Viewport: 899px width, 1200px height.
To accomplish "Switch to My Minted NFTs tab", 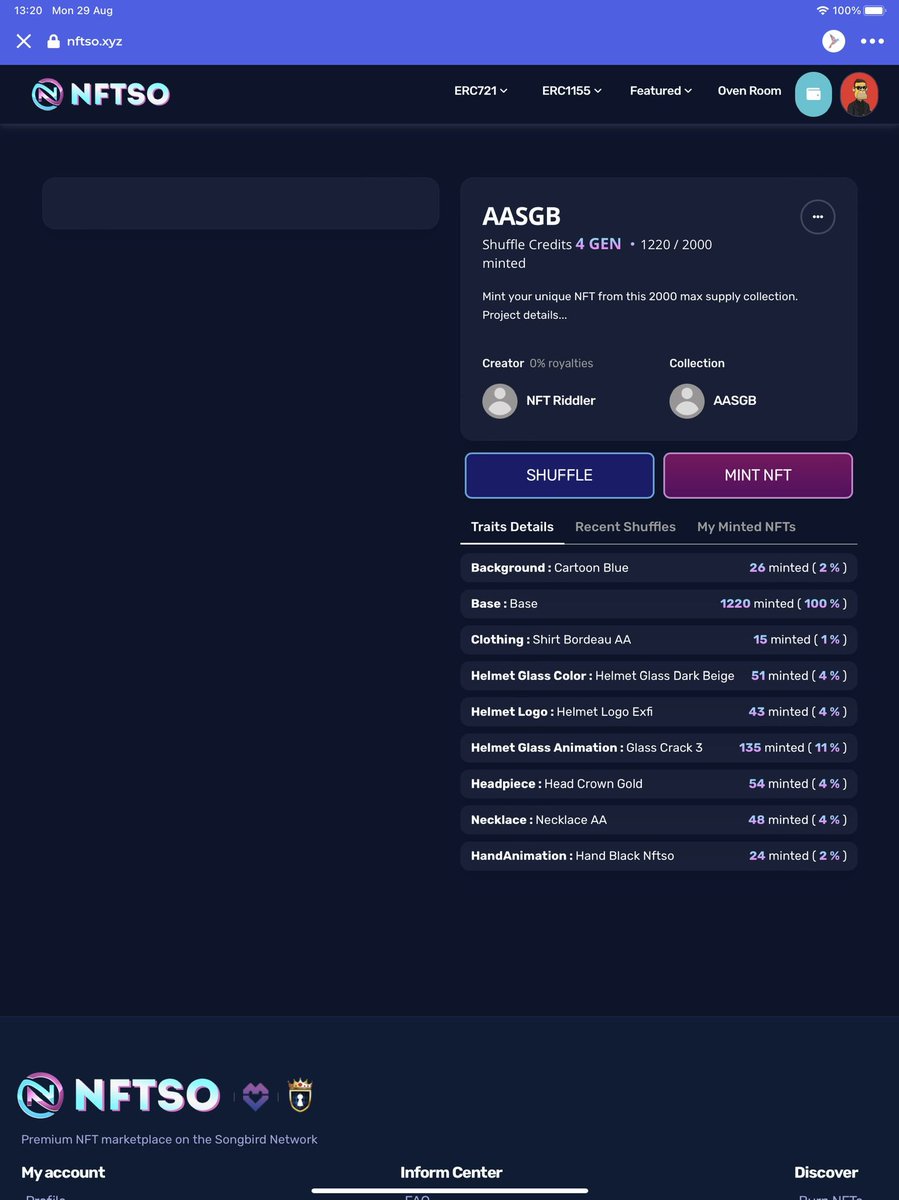I will click(746, 527).
